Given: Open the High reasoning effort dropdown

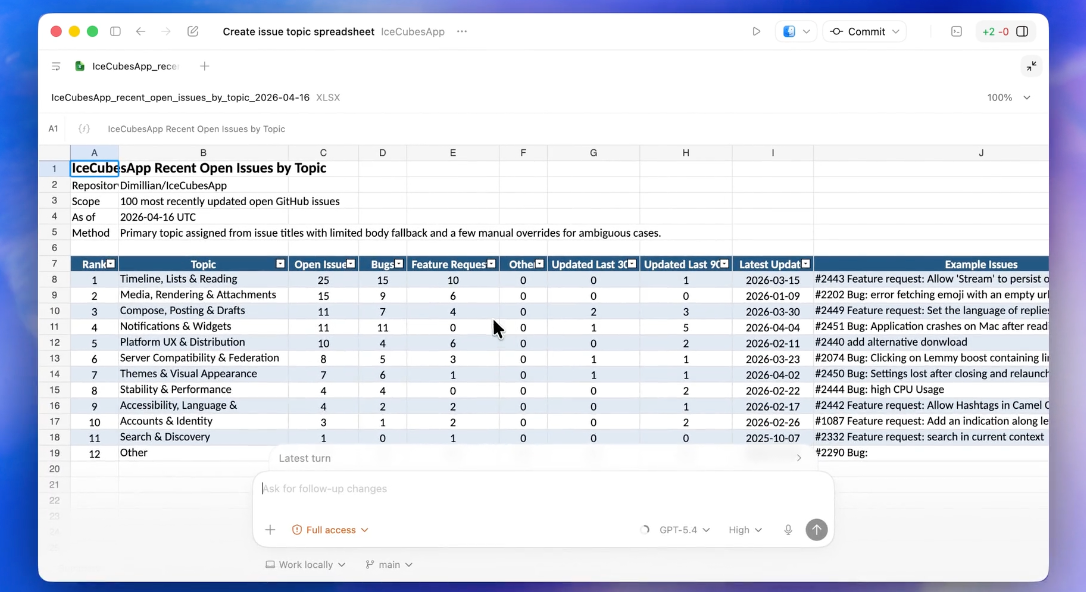Looking at the screenshot, I should [x=745, y=530].
